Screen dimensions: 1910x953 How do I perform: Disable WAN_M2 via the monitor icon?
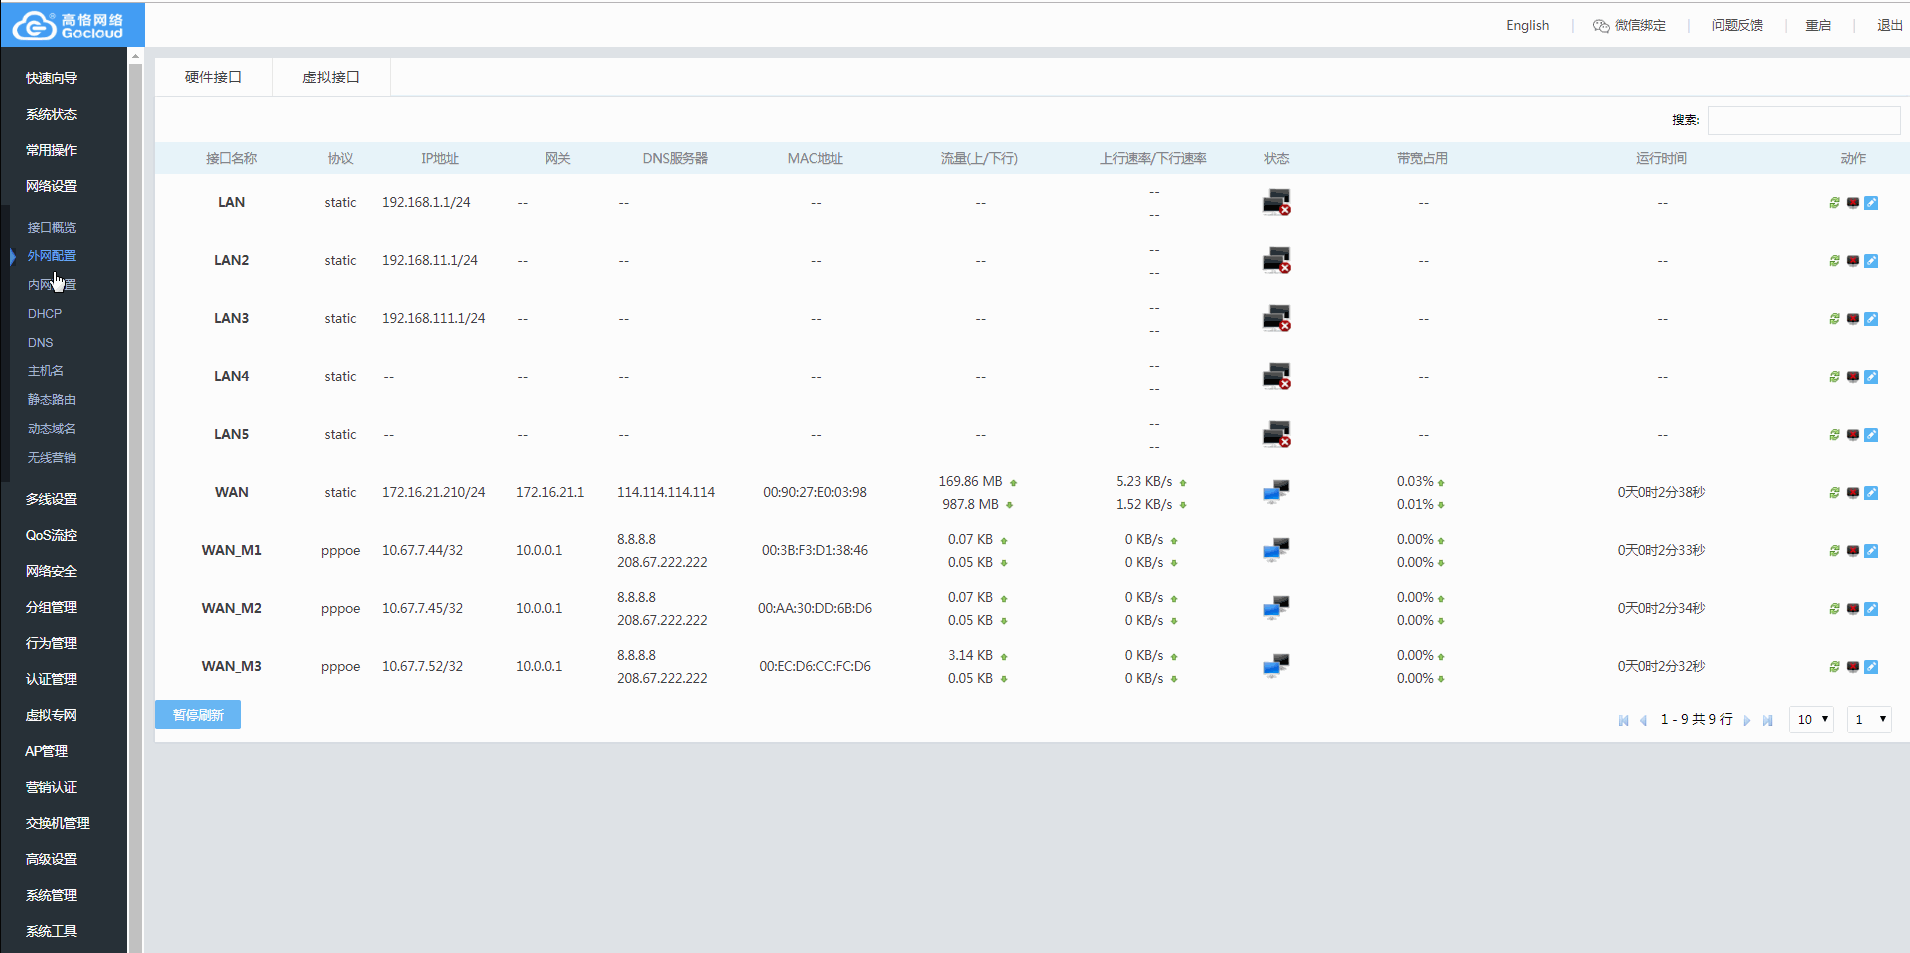pyautogui.click(x=1853, y=609)
